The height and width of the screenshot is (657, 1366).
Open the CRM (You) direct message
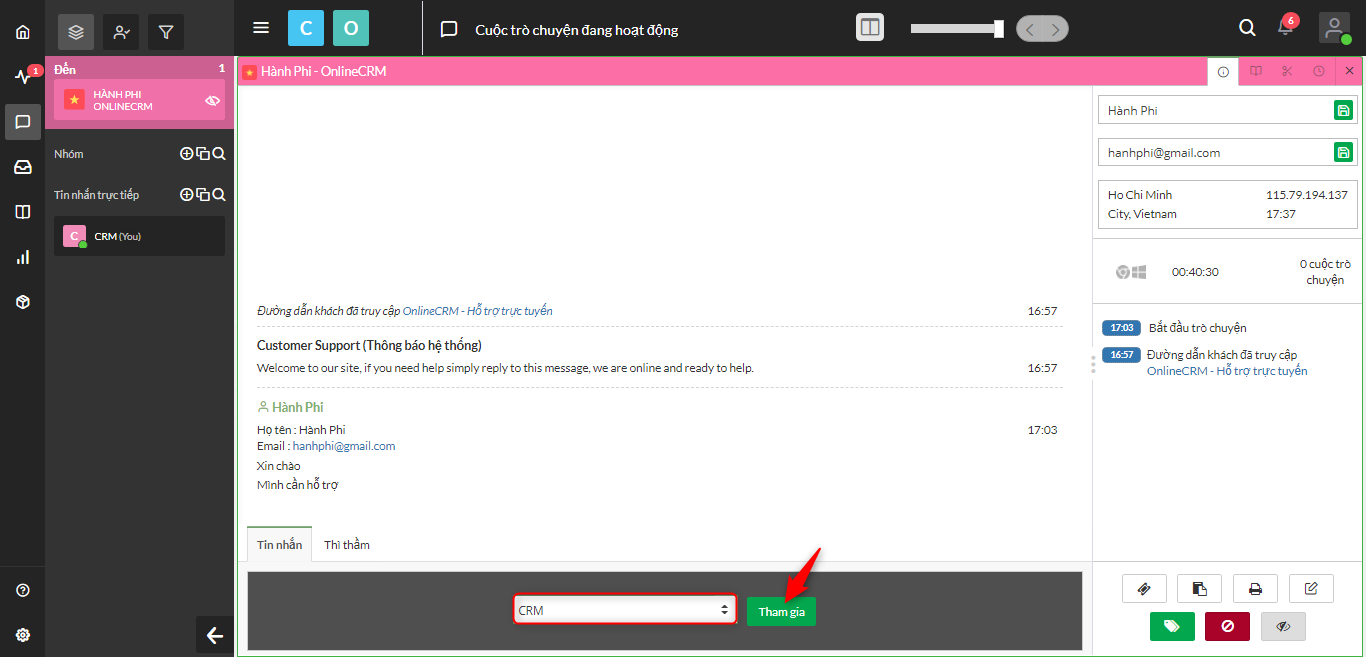139,236
